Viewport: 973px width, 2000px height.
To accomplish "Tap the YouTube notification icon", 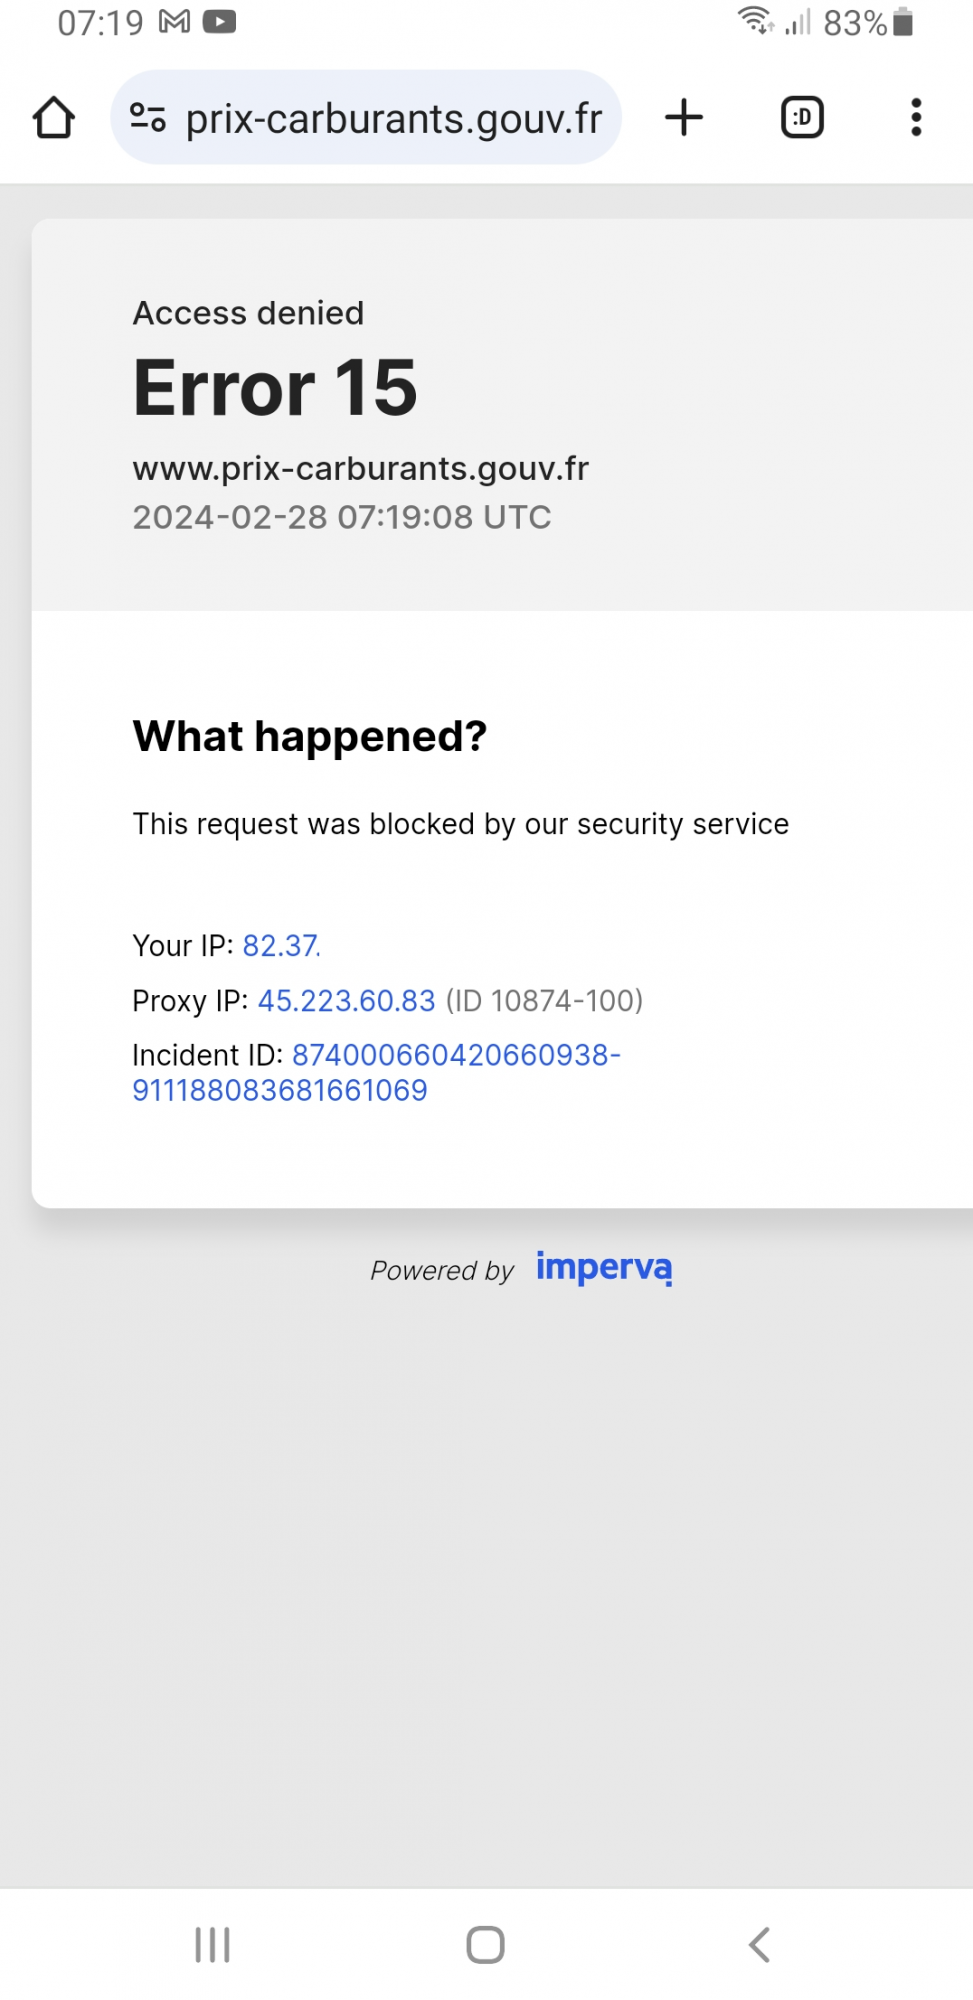I will tap(219, 22).
